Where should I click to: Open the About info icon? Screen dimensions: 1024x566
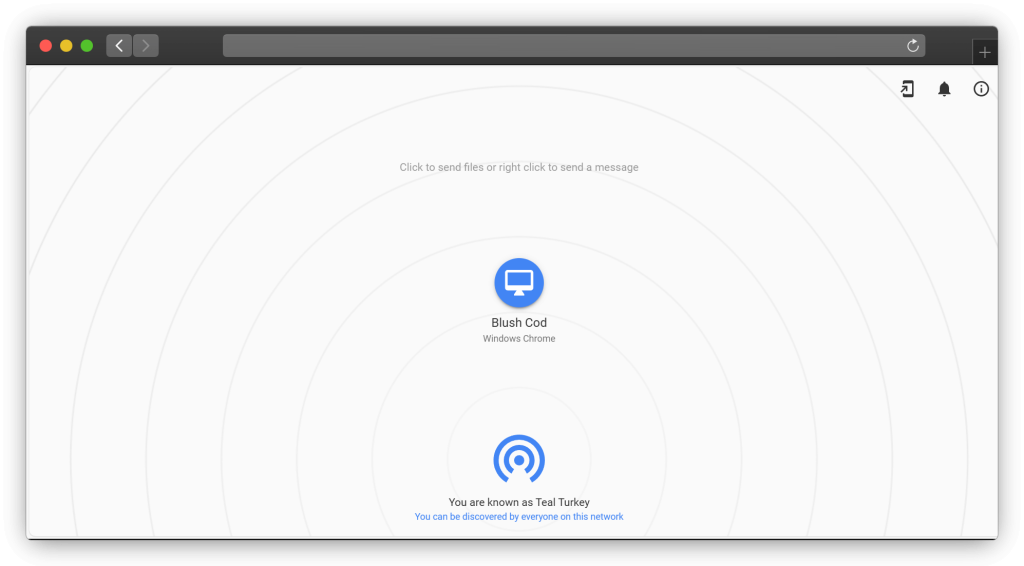point(981,89)
